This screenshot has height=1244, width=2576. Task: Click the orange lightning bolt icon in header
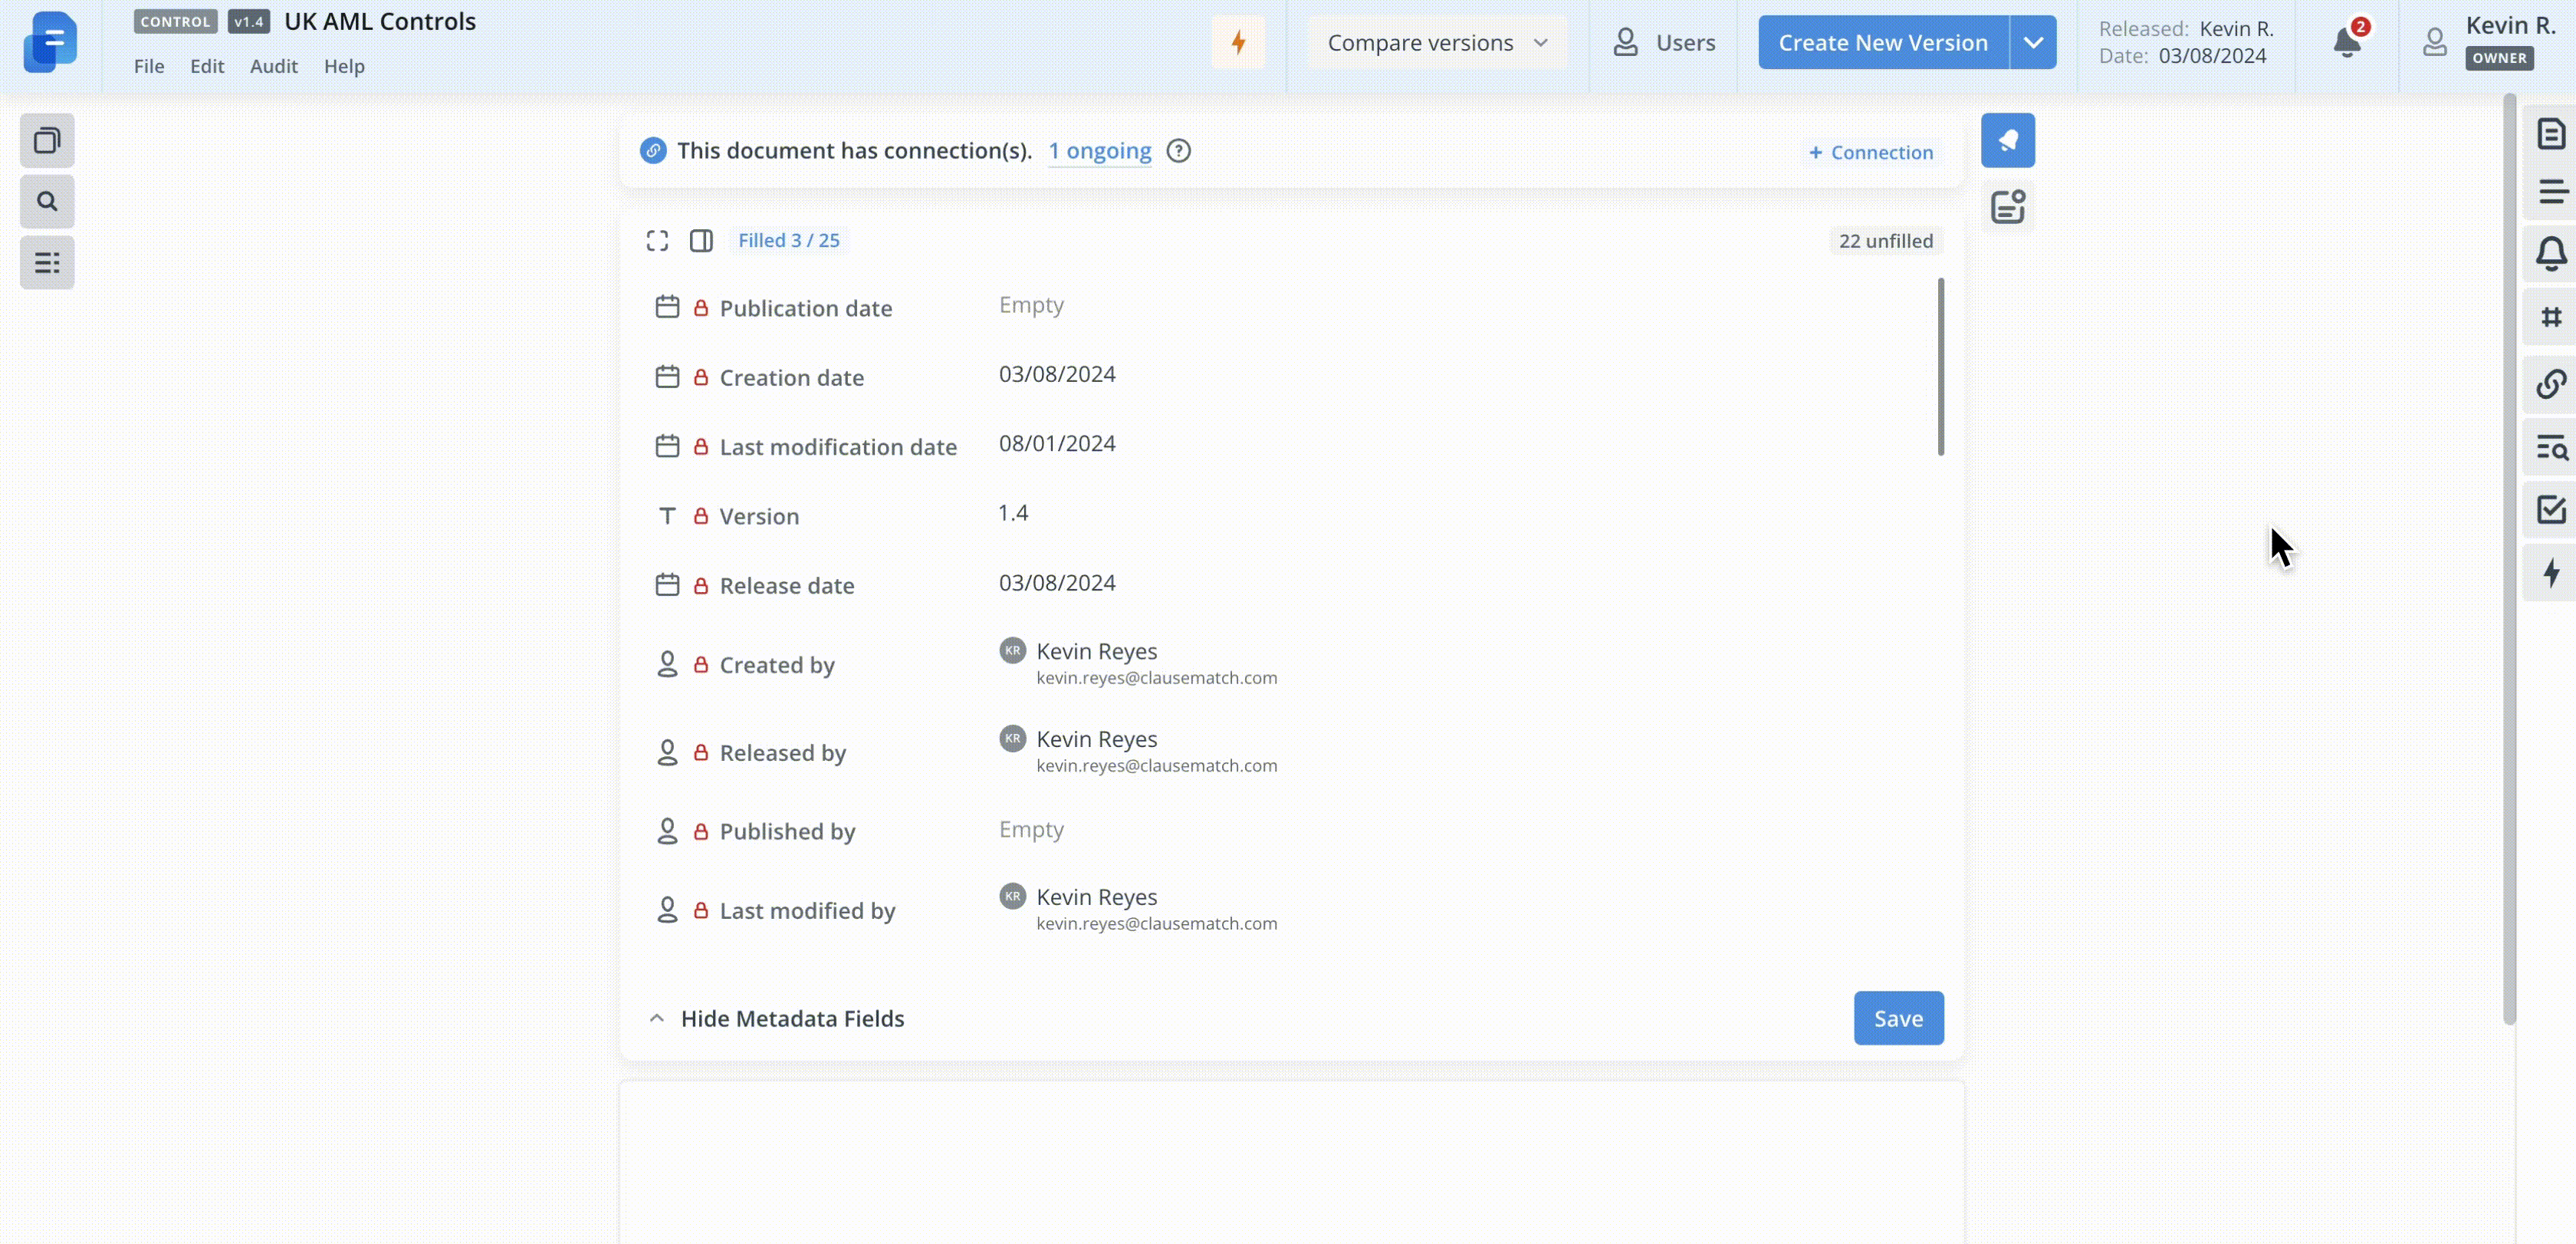click(x=1238, y=42)
